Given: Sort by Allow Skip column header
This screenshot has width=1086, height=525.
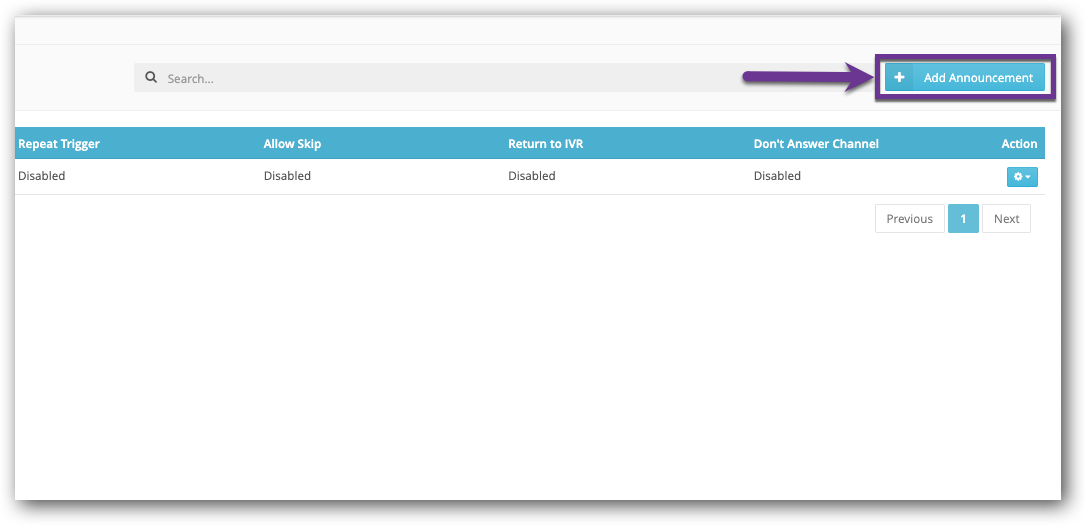Looking at the screenshot, I should coord(292,144).
